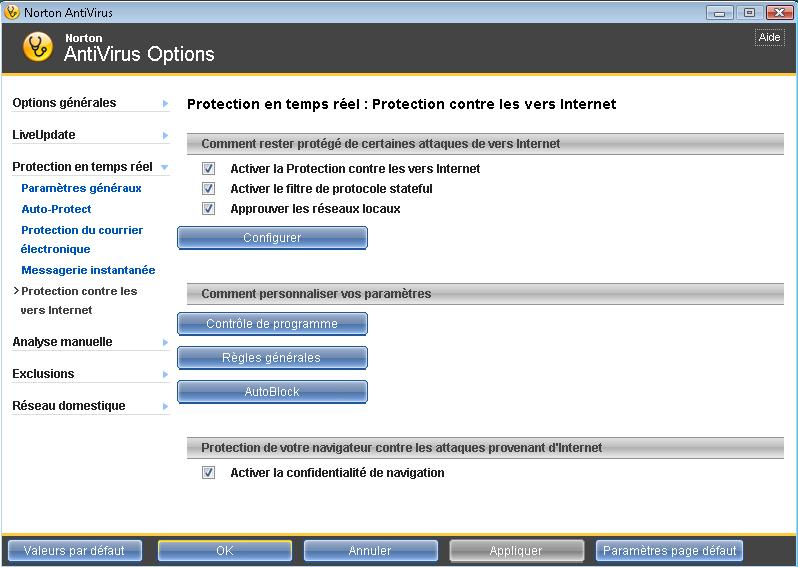
Task: Click the Norton stethoscope logo icon
Action: click(x=38, y=47)
